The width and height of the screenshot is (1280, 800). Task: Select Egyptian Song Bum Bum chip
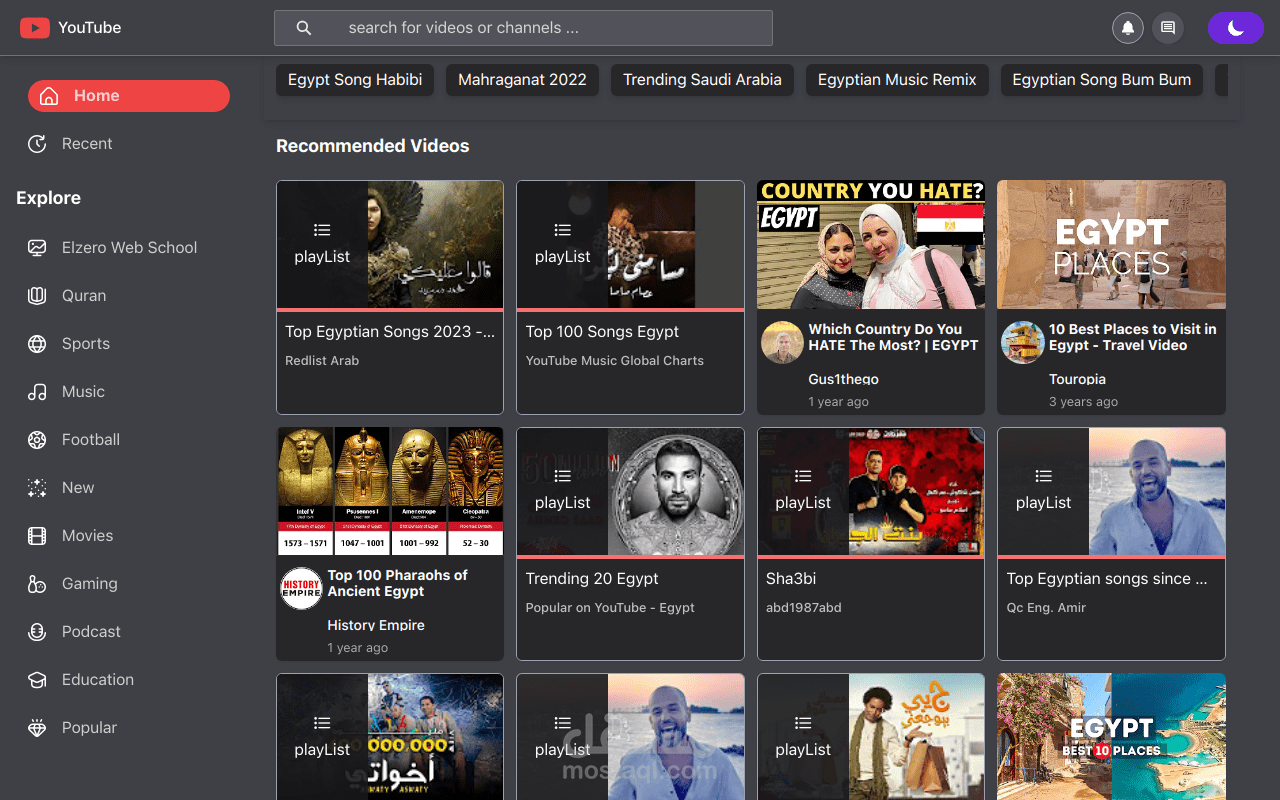pyautogui.click(x=1101, y=80)
